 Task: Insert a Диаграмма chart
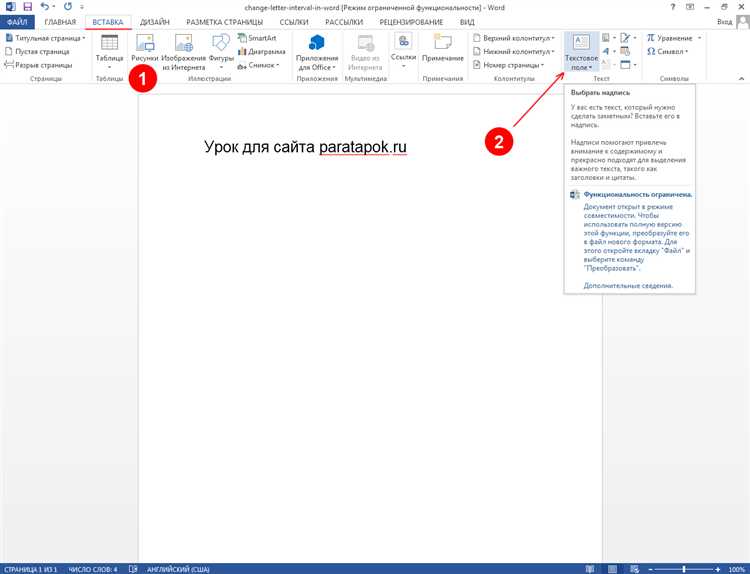[x=262, y=51]
